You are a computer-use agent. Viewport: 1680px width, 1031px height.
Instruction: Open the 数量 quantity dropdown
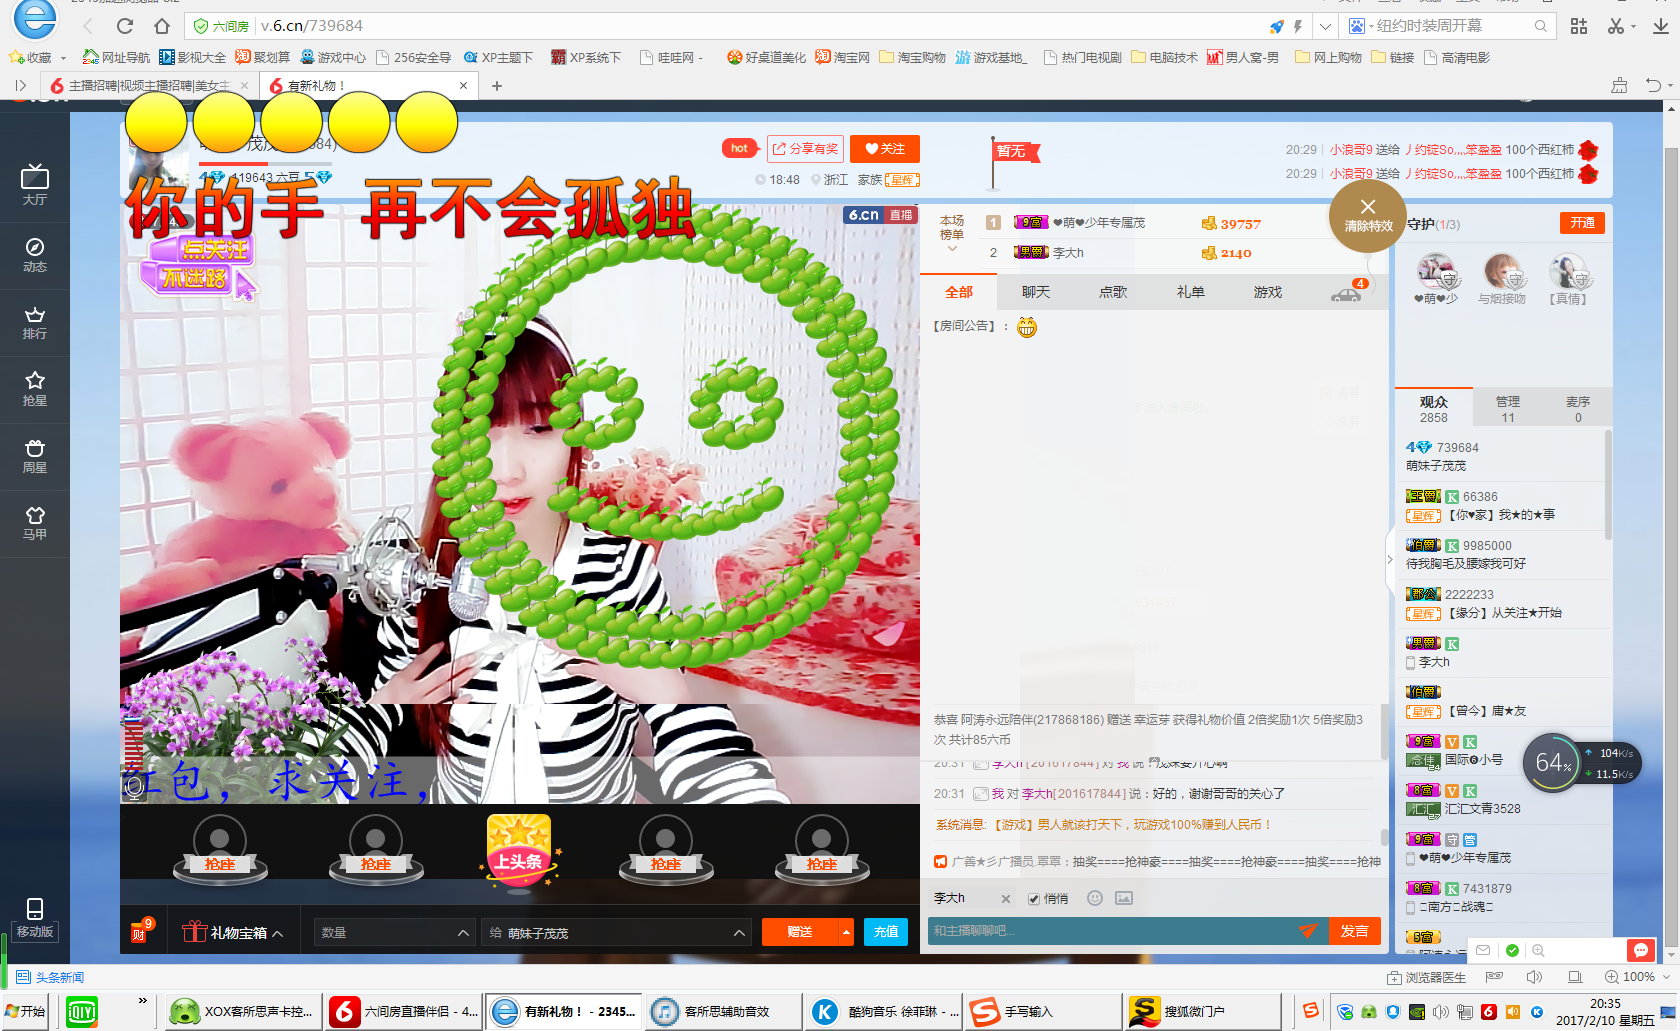point(393,932)
